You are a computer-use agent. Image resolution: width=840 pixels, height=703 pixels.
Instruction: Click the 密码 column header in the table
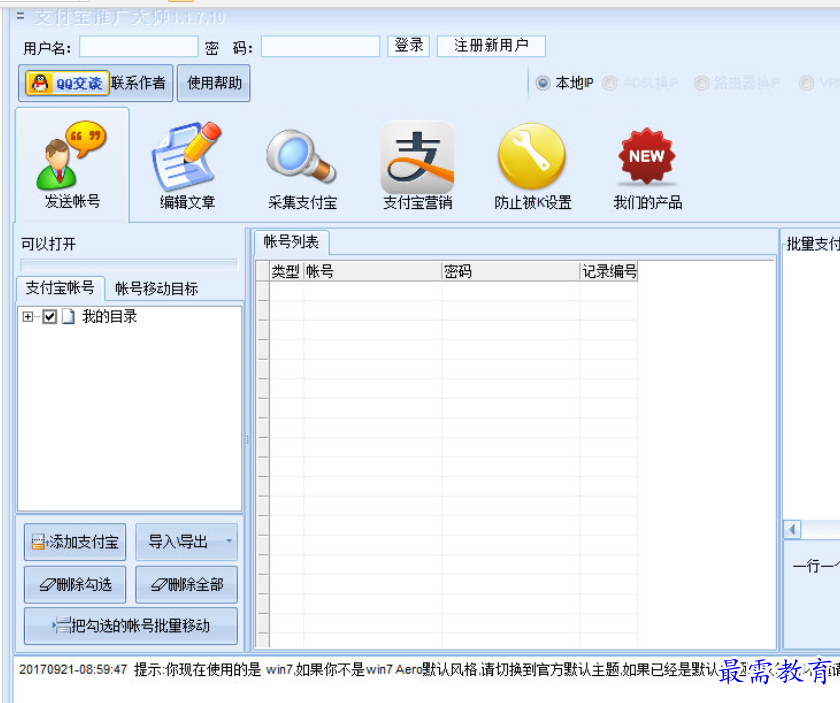(x=511, y=271)
